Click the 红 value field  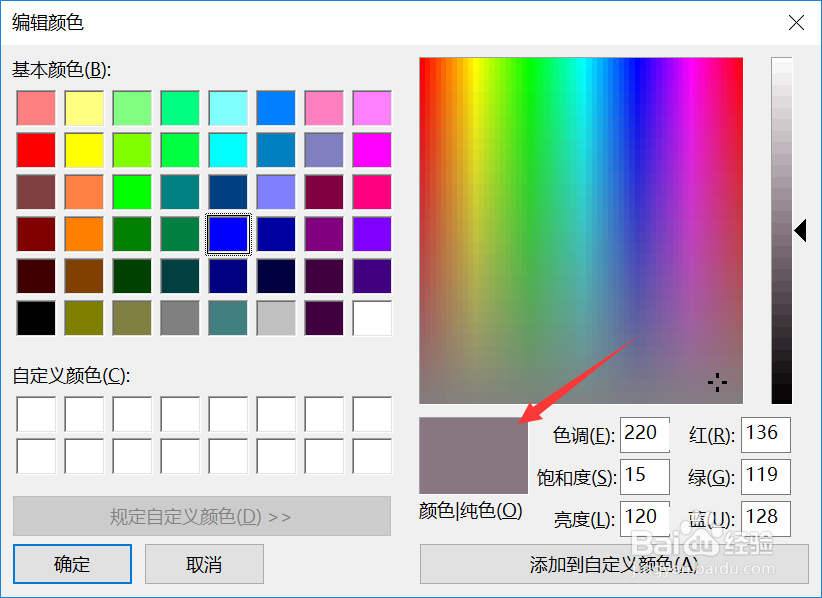pos(766,434)
